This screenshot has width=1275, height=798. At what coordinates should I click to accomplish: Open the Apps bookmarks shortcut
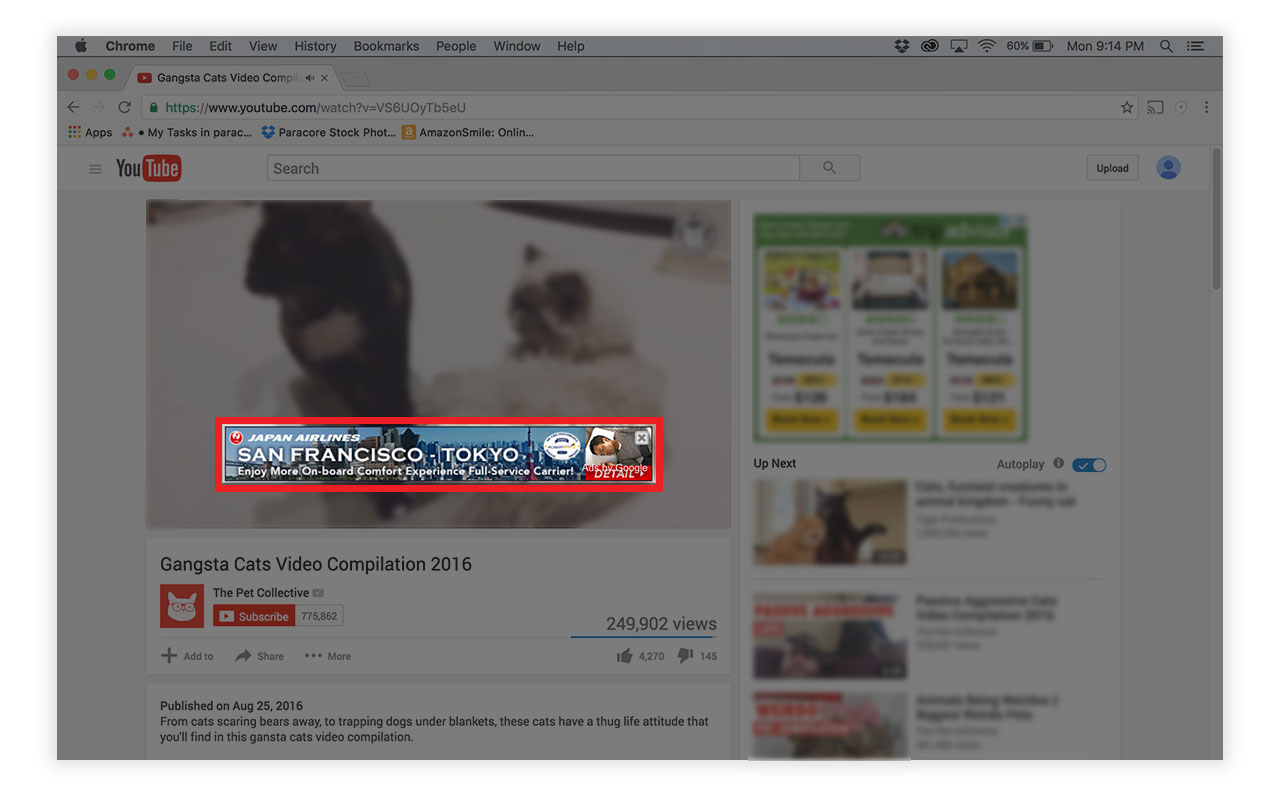90,132
